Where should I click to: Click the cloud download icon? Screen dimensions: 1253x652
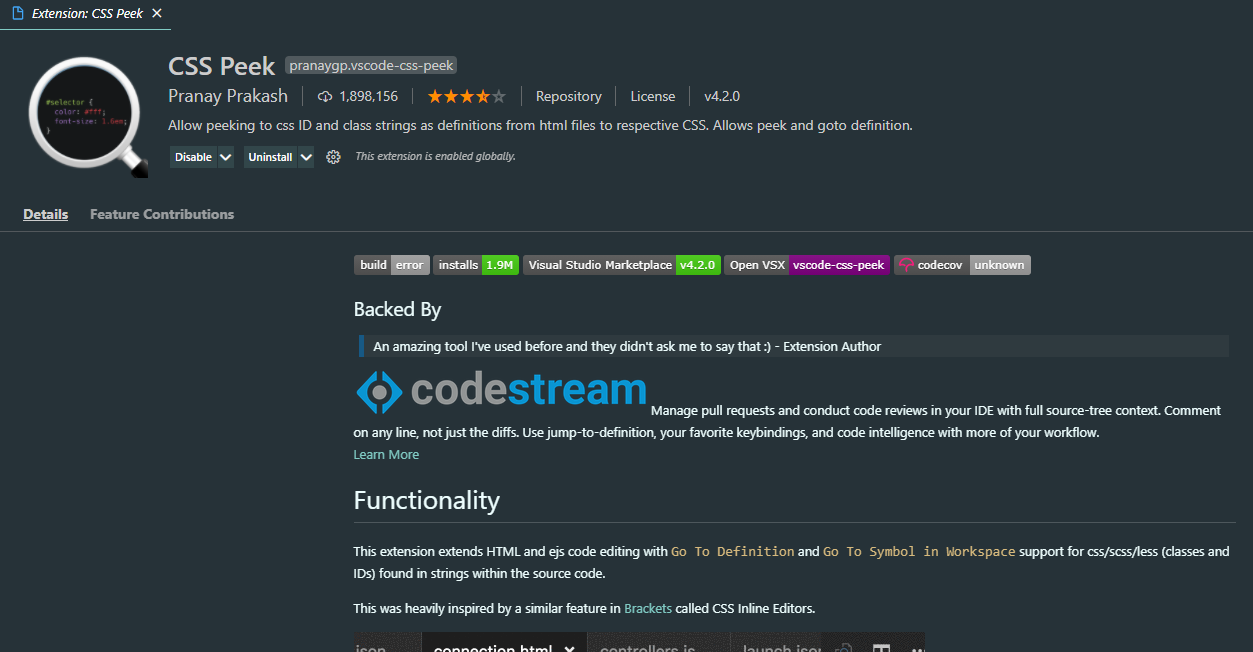pyautogui.click(x=325, y=97)
